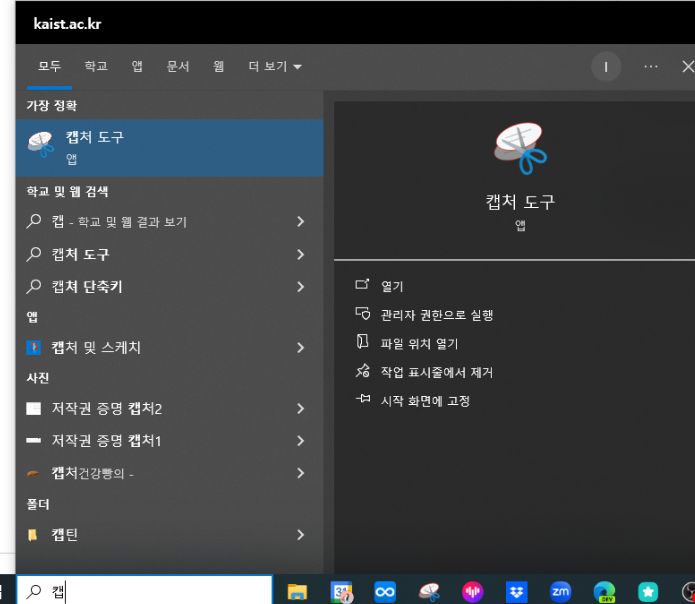Click the large 캡처 도구 scissors icon in the preview
695x604 pixels.
pyautogui.click(x=520, y=148)
